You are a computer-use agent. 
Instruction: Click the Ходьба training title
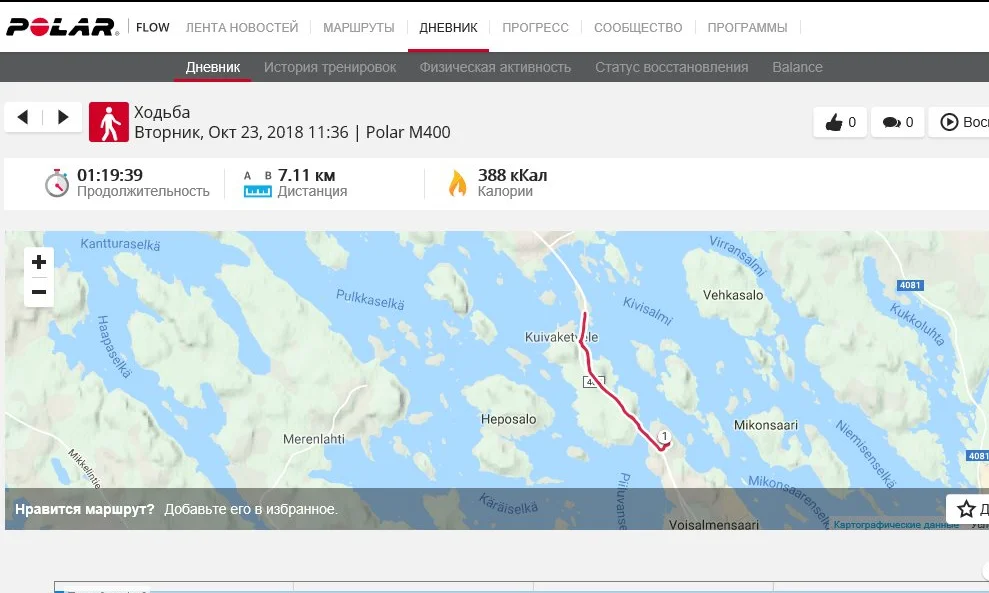(162, 112)
